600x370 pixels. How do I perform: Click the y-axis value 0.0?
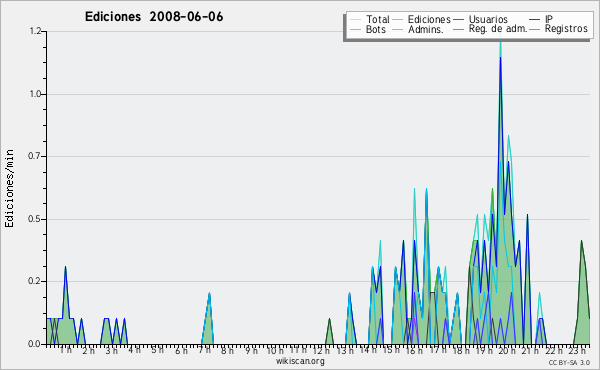[35, 344]
